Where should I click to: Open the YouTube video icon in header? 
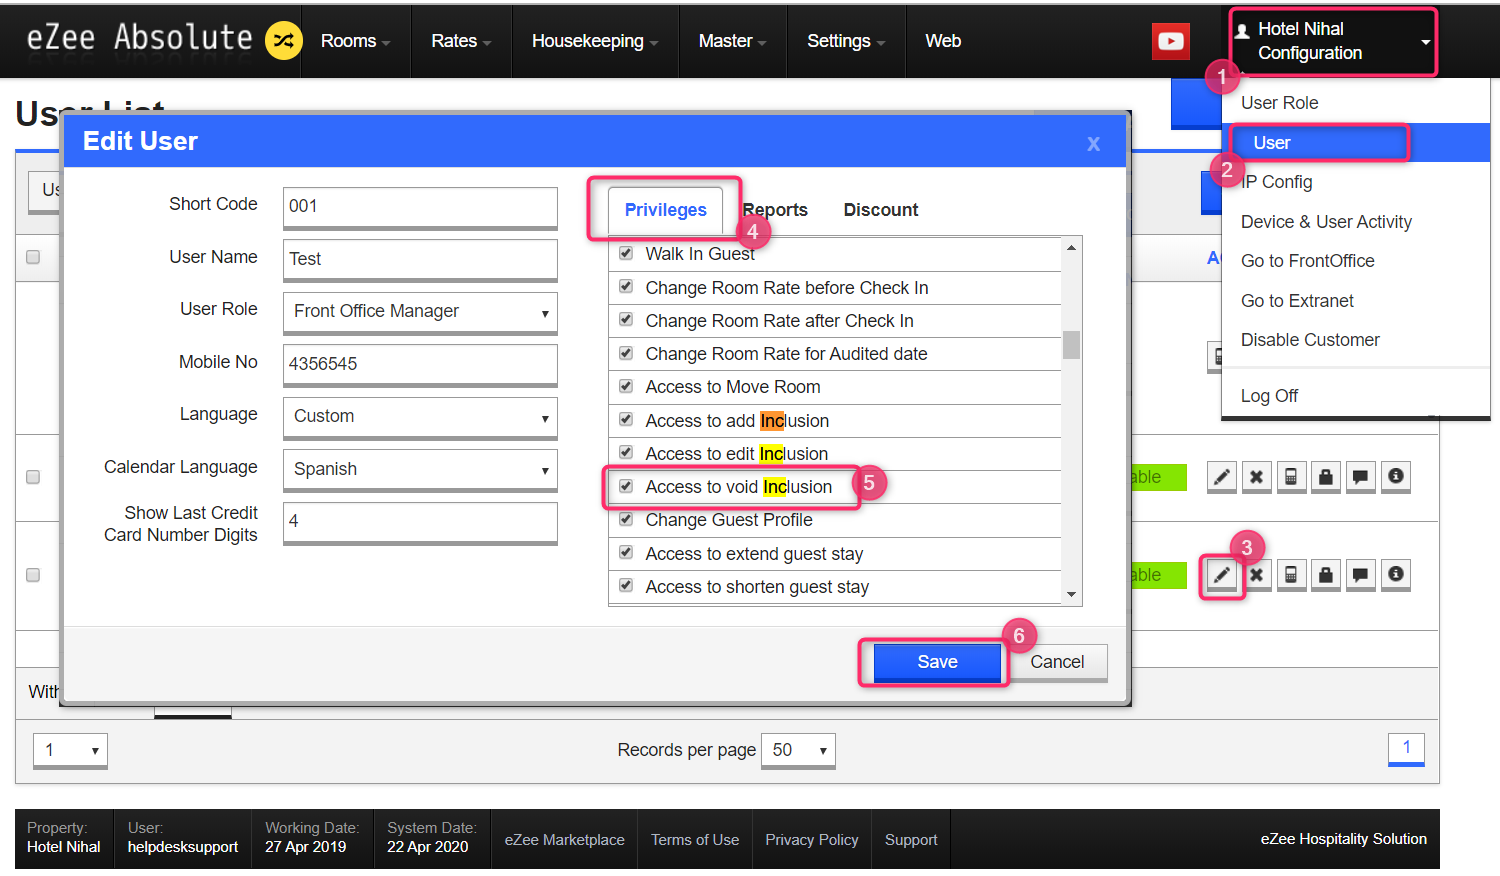tap(1171, 41)
